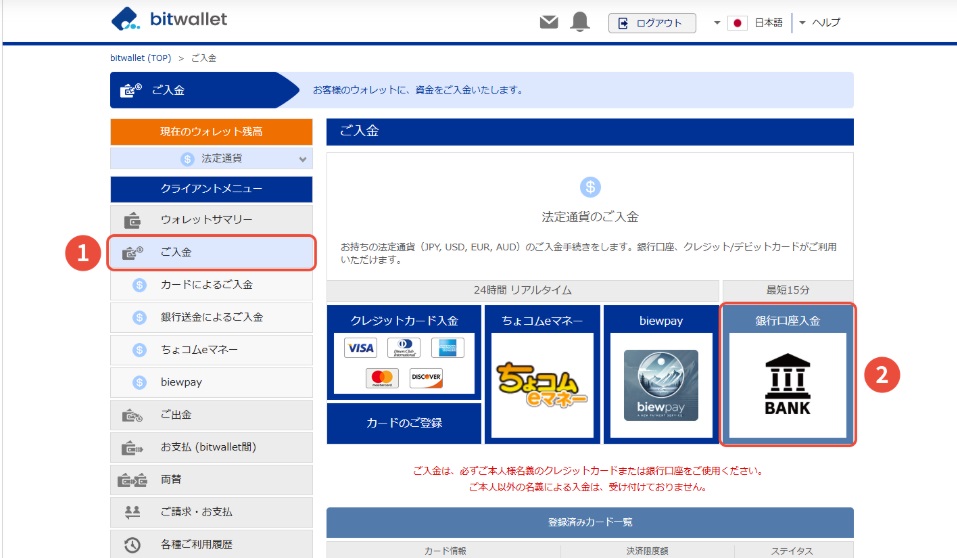Click the Japan flag icon

pyautogui.click(x=737, y=23)
